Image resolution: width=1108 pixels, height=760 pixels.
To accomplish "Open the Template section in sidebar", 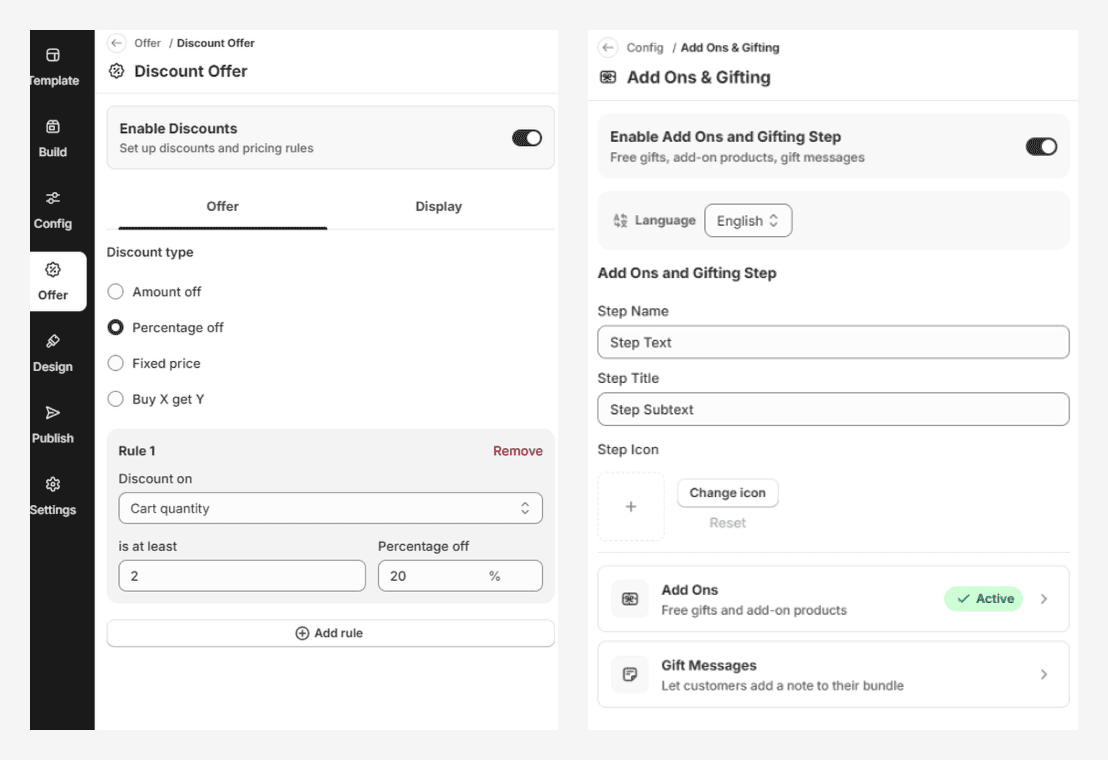I will click(x=54, y=67).
